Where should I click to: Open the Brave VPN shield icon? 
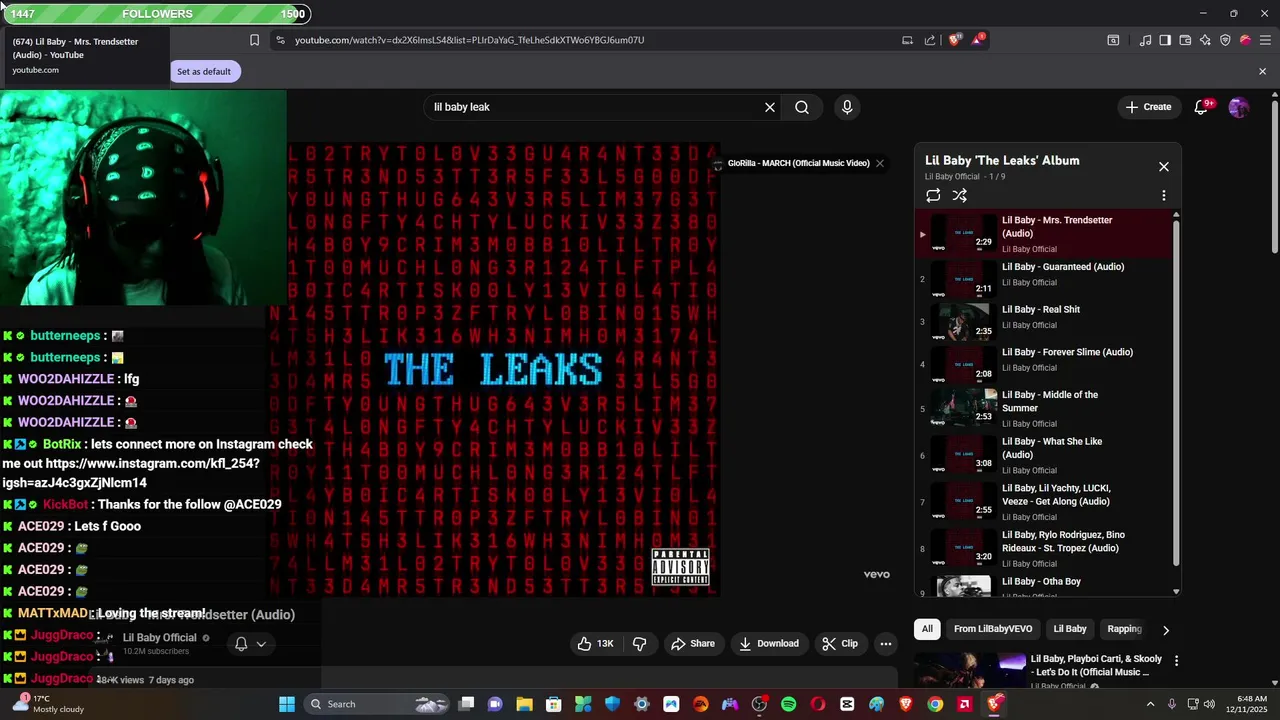coord(1225,40)
